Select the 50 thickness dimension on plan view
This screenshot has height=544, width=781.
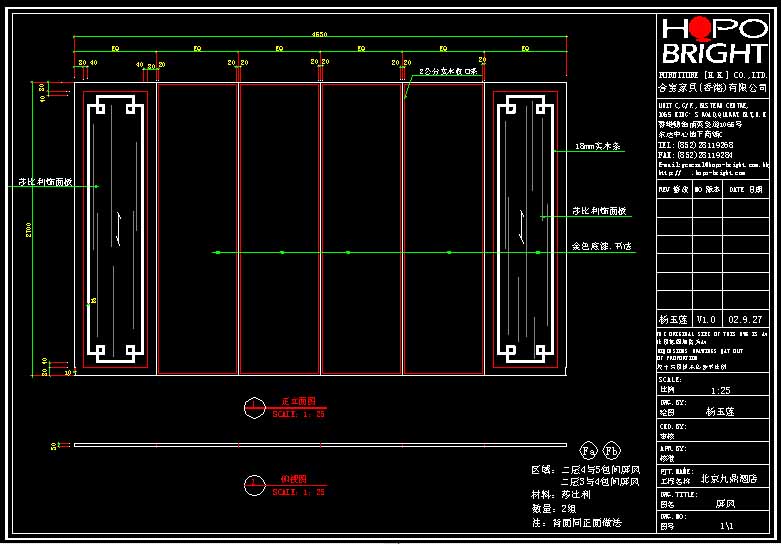pos(53,445)
